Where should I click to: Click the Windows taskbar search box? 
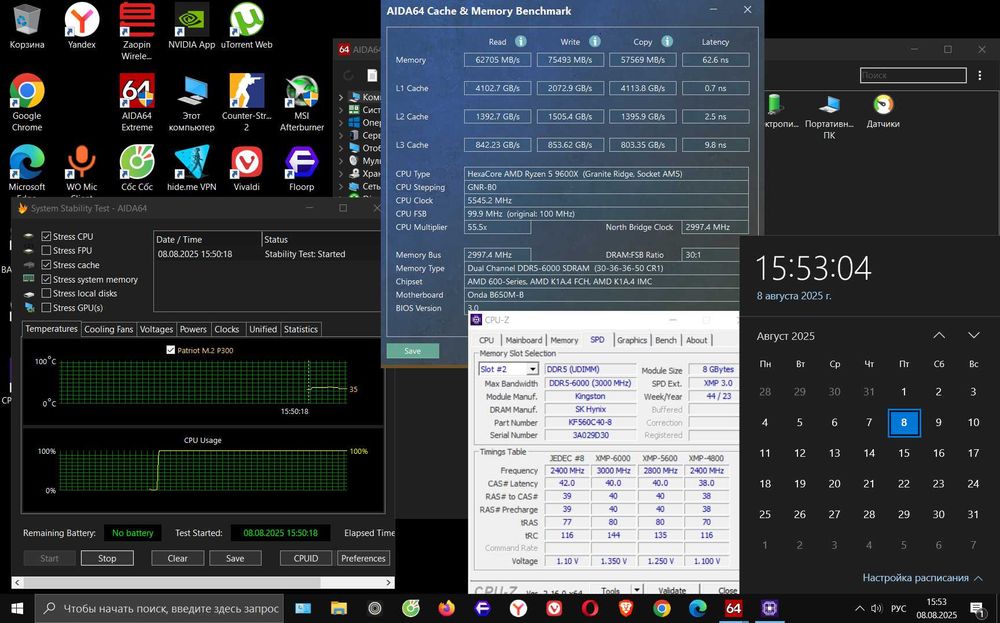pos(159,608)
